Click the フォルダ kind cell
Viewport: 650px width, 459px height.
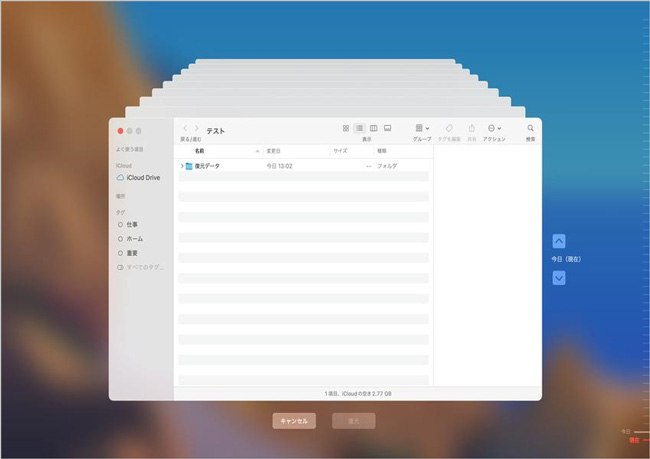pyautogui.click(x=387, y=166)
